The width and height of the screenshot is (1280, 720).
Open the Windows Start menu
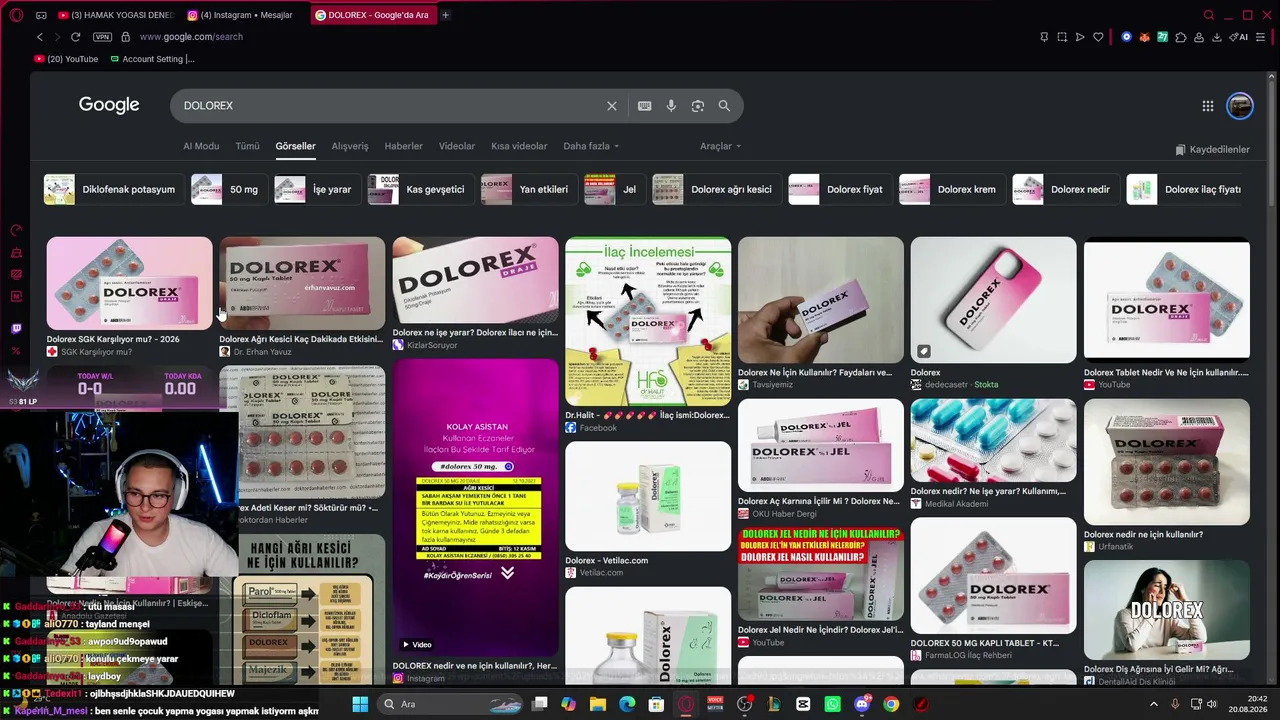coord(360,704)
